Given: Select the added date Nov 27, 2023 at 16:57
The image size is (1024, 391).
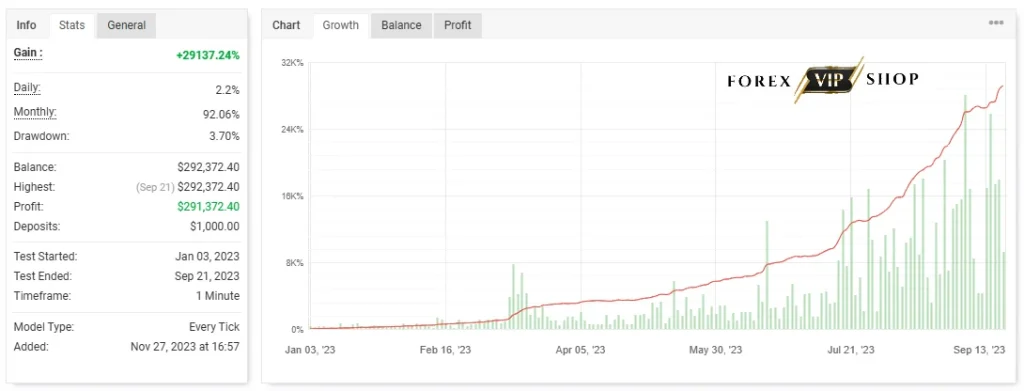Looking at the screenshot, I should click(x=185, y=347).
